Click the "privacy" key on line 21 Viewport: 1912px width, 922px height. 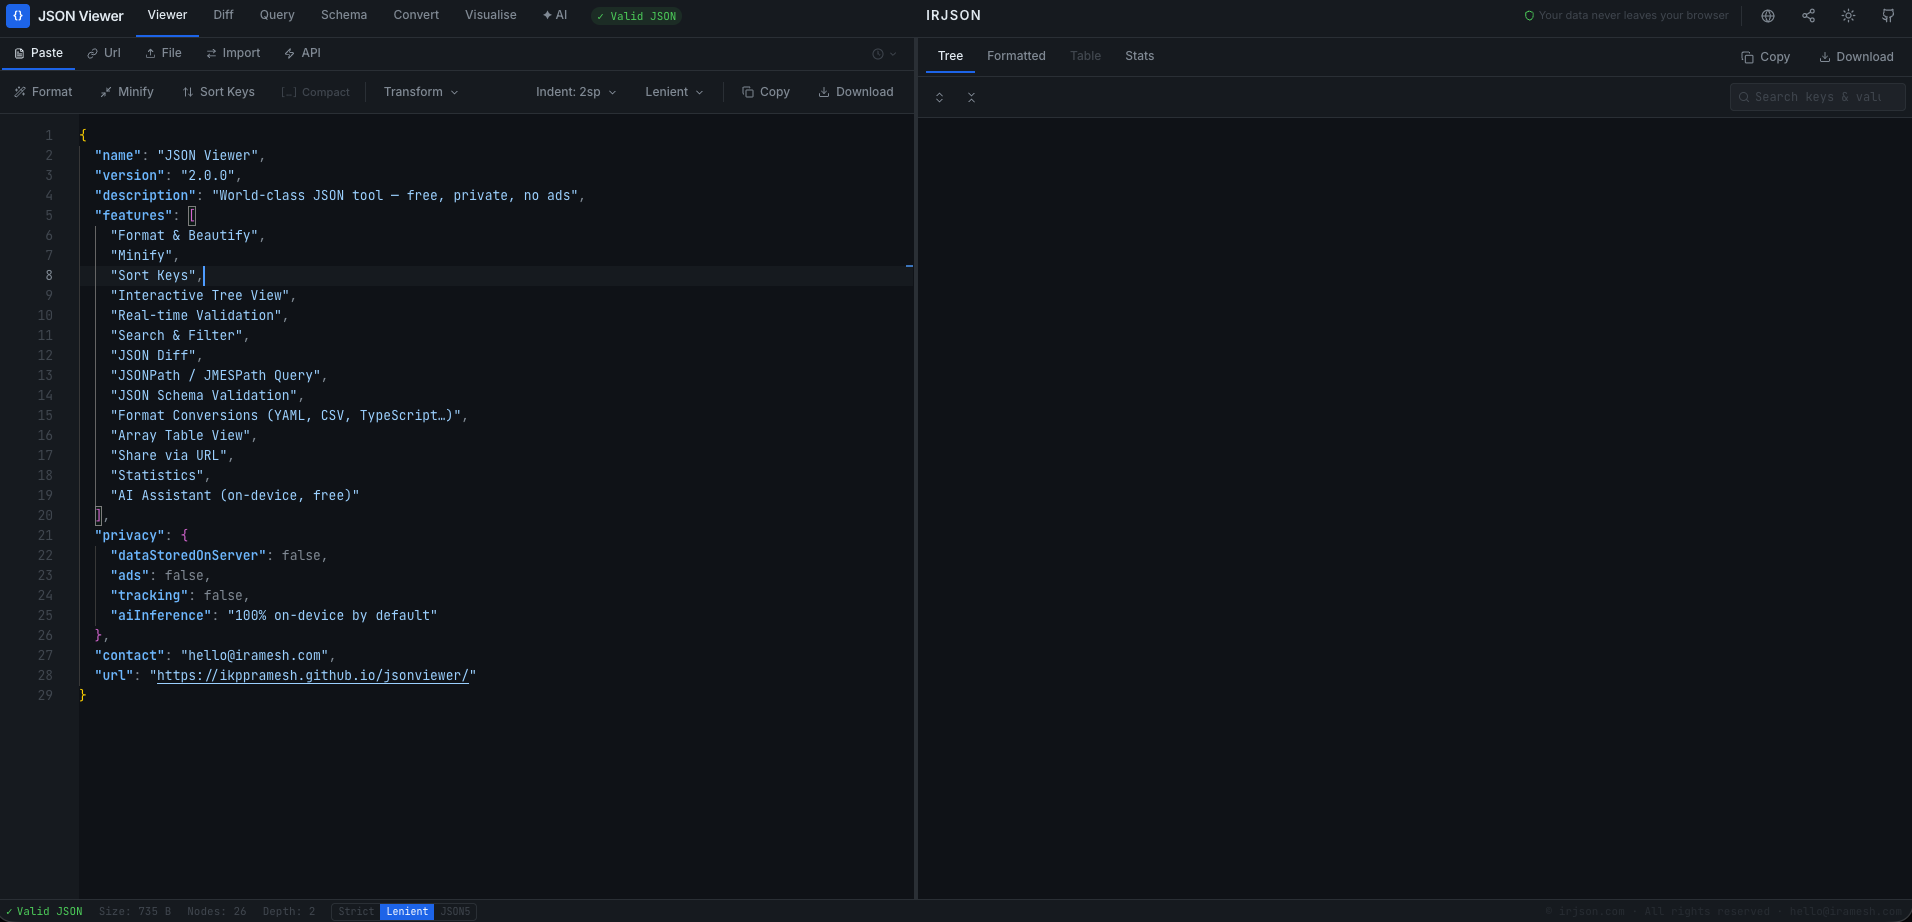click(130, 535)
